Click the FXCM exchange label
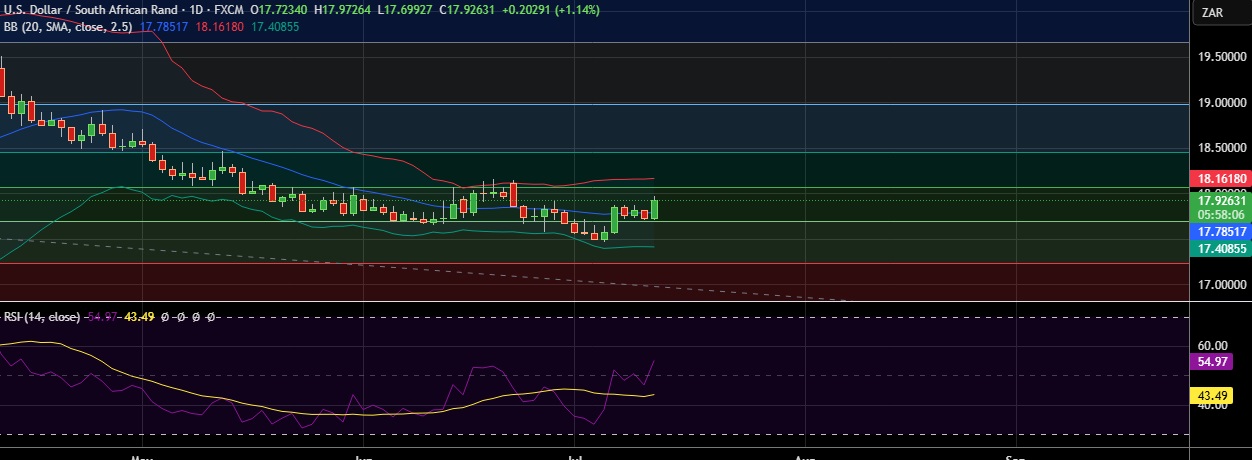1252x460 pixels. (x=227, y=10)
